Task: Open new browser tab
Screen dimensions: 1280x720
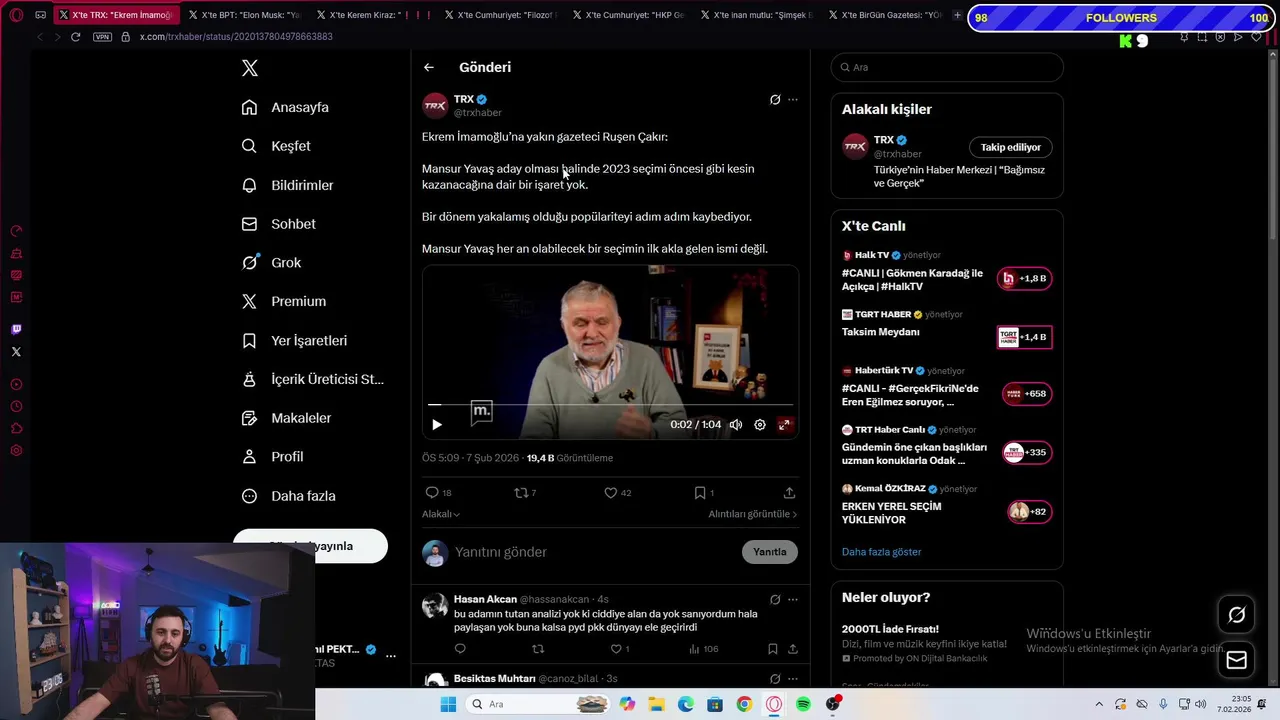Action: [x=957, y=15]
